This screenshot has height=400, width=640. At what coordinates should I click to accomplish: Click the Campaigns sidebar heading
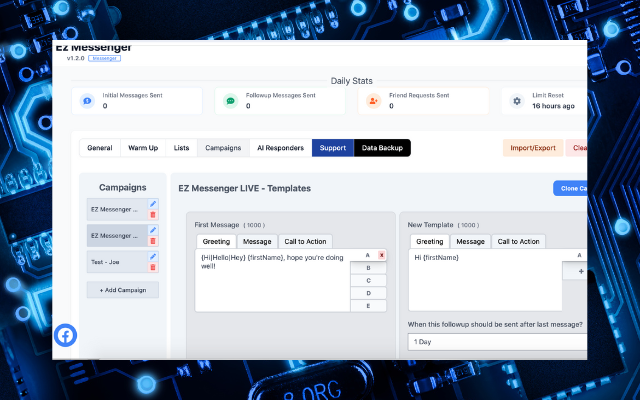pos(122,187)
